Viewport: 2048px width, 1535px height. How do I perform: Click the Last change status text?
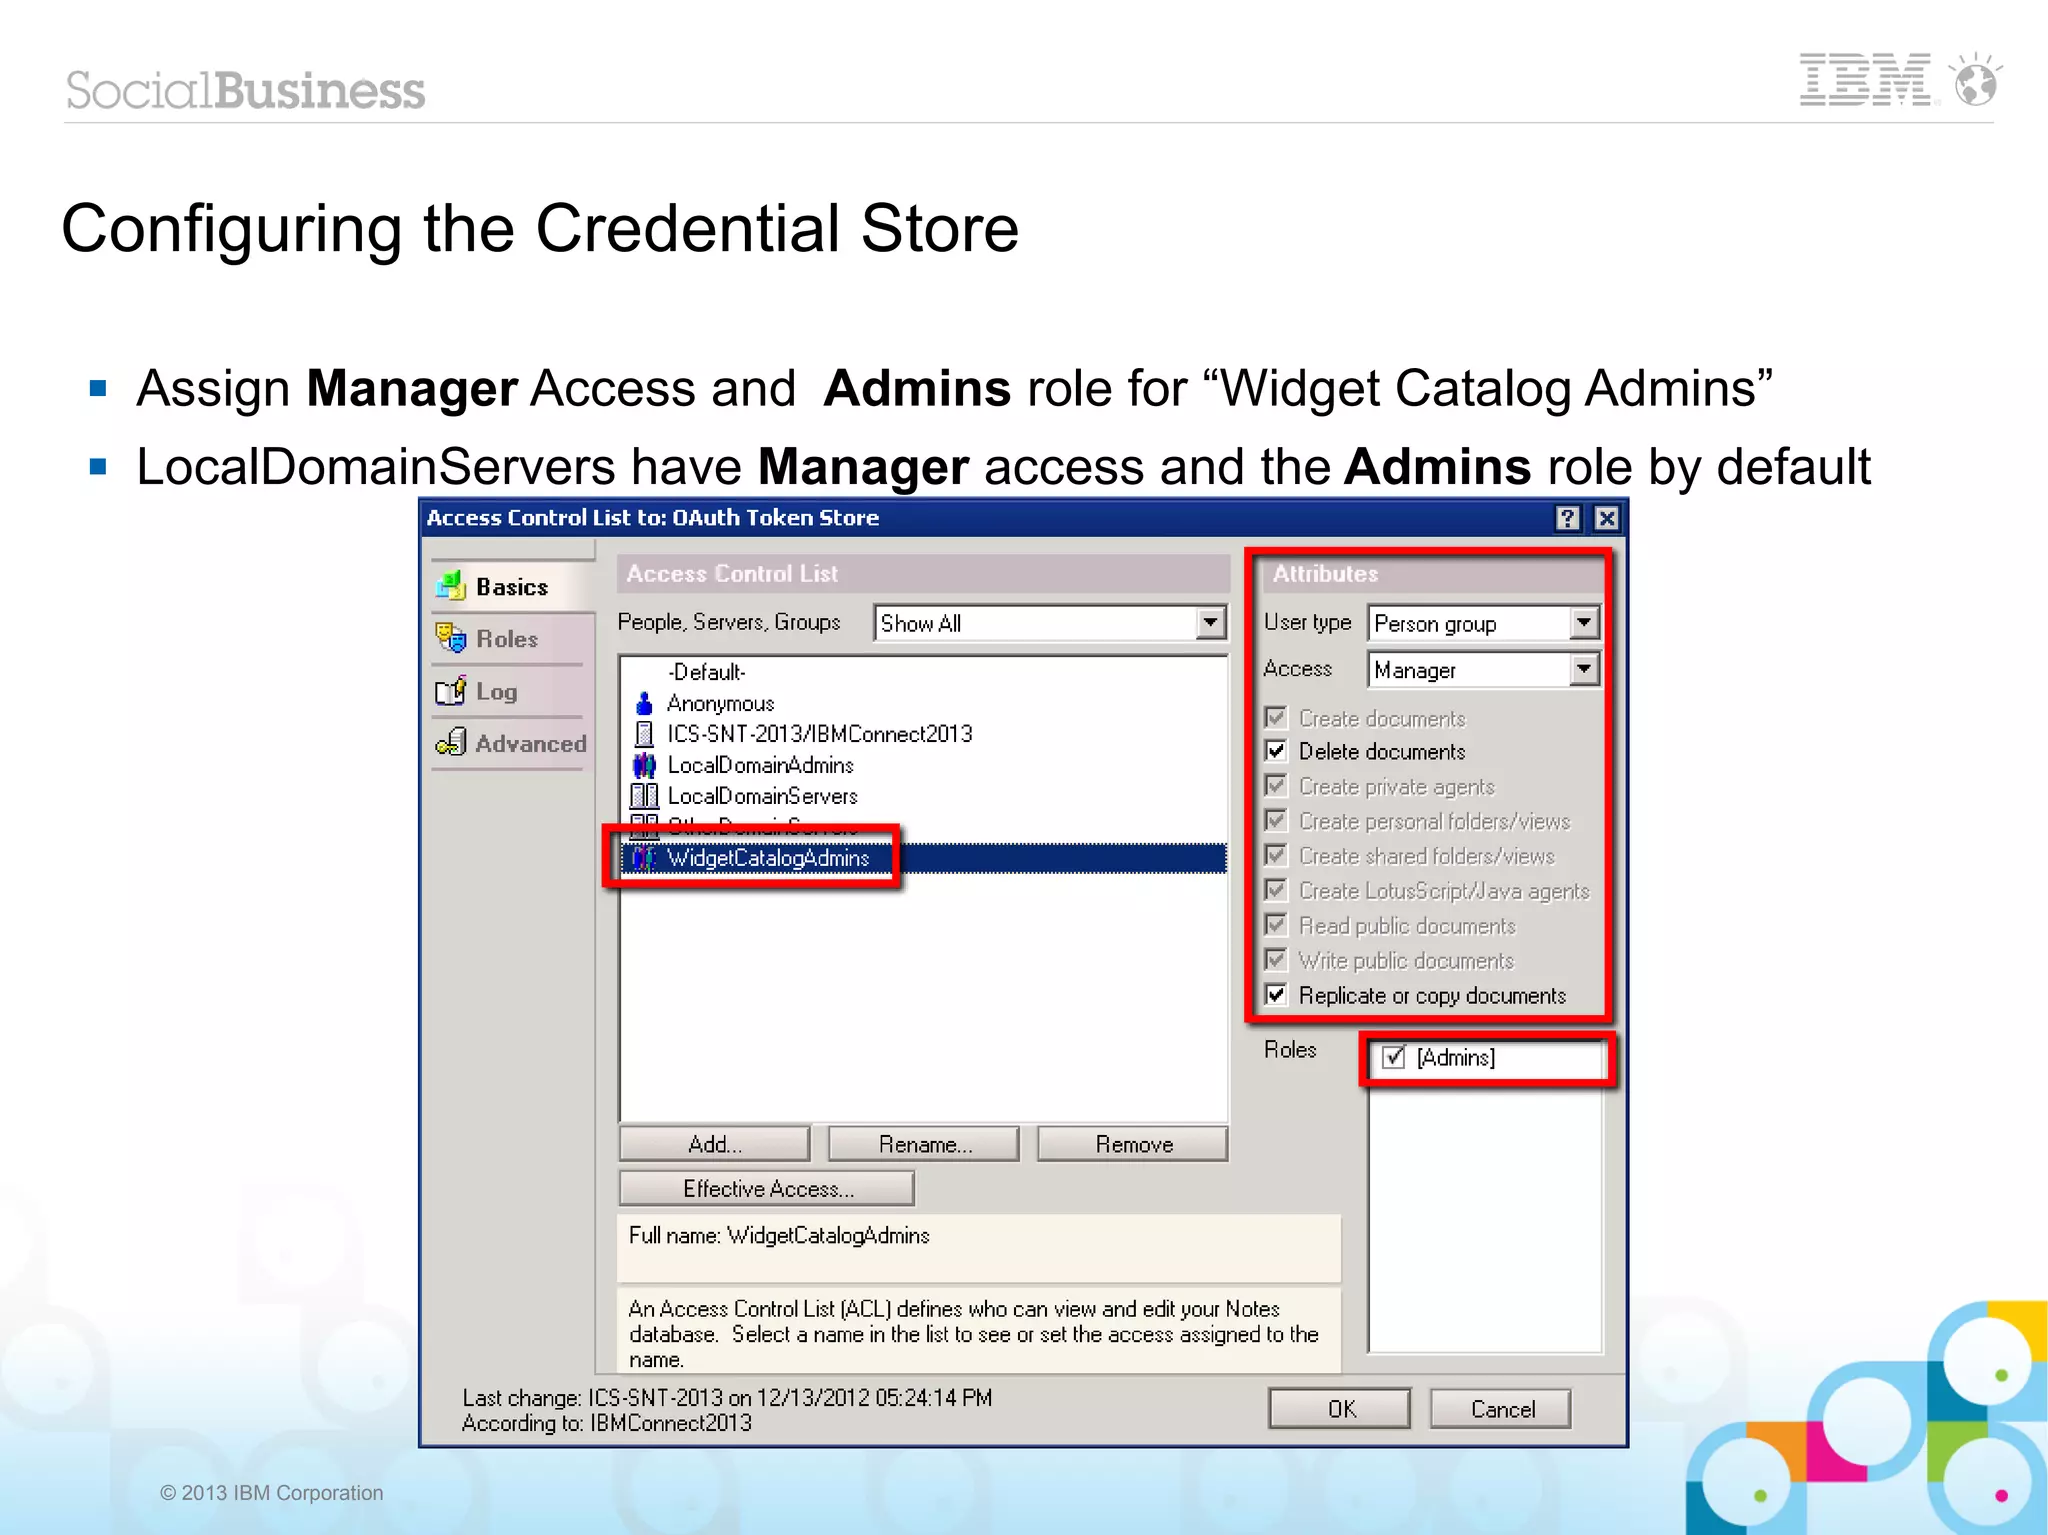(x=727, y=1398)
